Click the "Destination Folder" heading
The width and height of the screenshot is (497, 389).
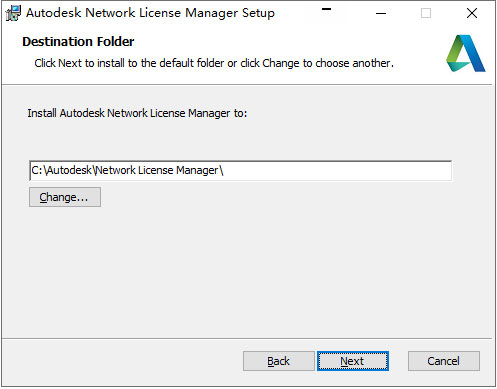78,42
